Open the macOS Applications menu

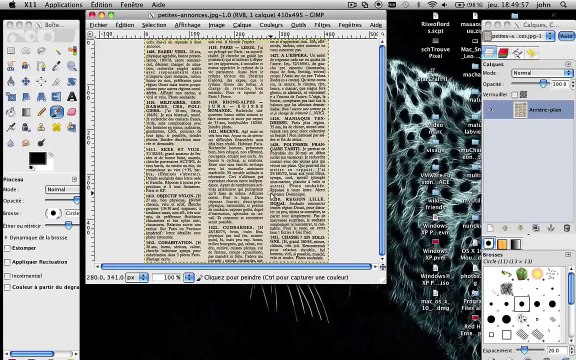tap(64, 5)
